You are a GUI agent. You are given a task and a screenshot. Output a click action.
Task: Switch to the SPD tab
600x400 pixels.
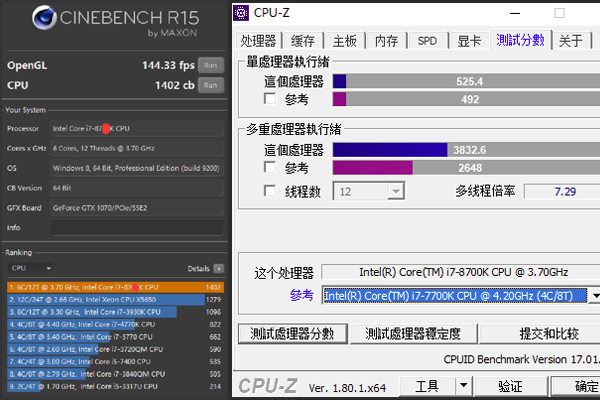(427, 41)
